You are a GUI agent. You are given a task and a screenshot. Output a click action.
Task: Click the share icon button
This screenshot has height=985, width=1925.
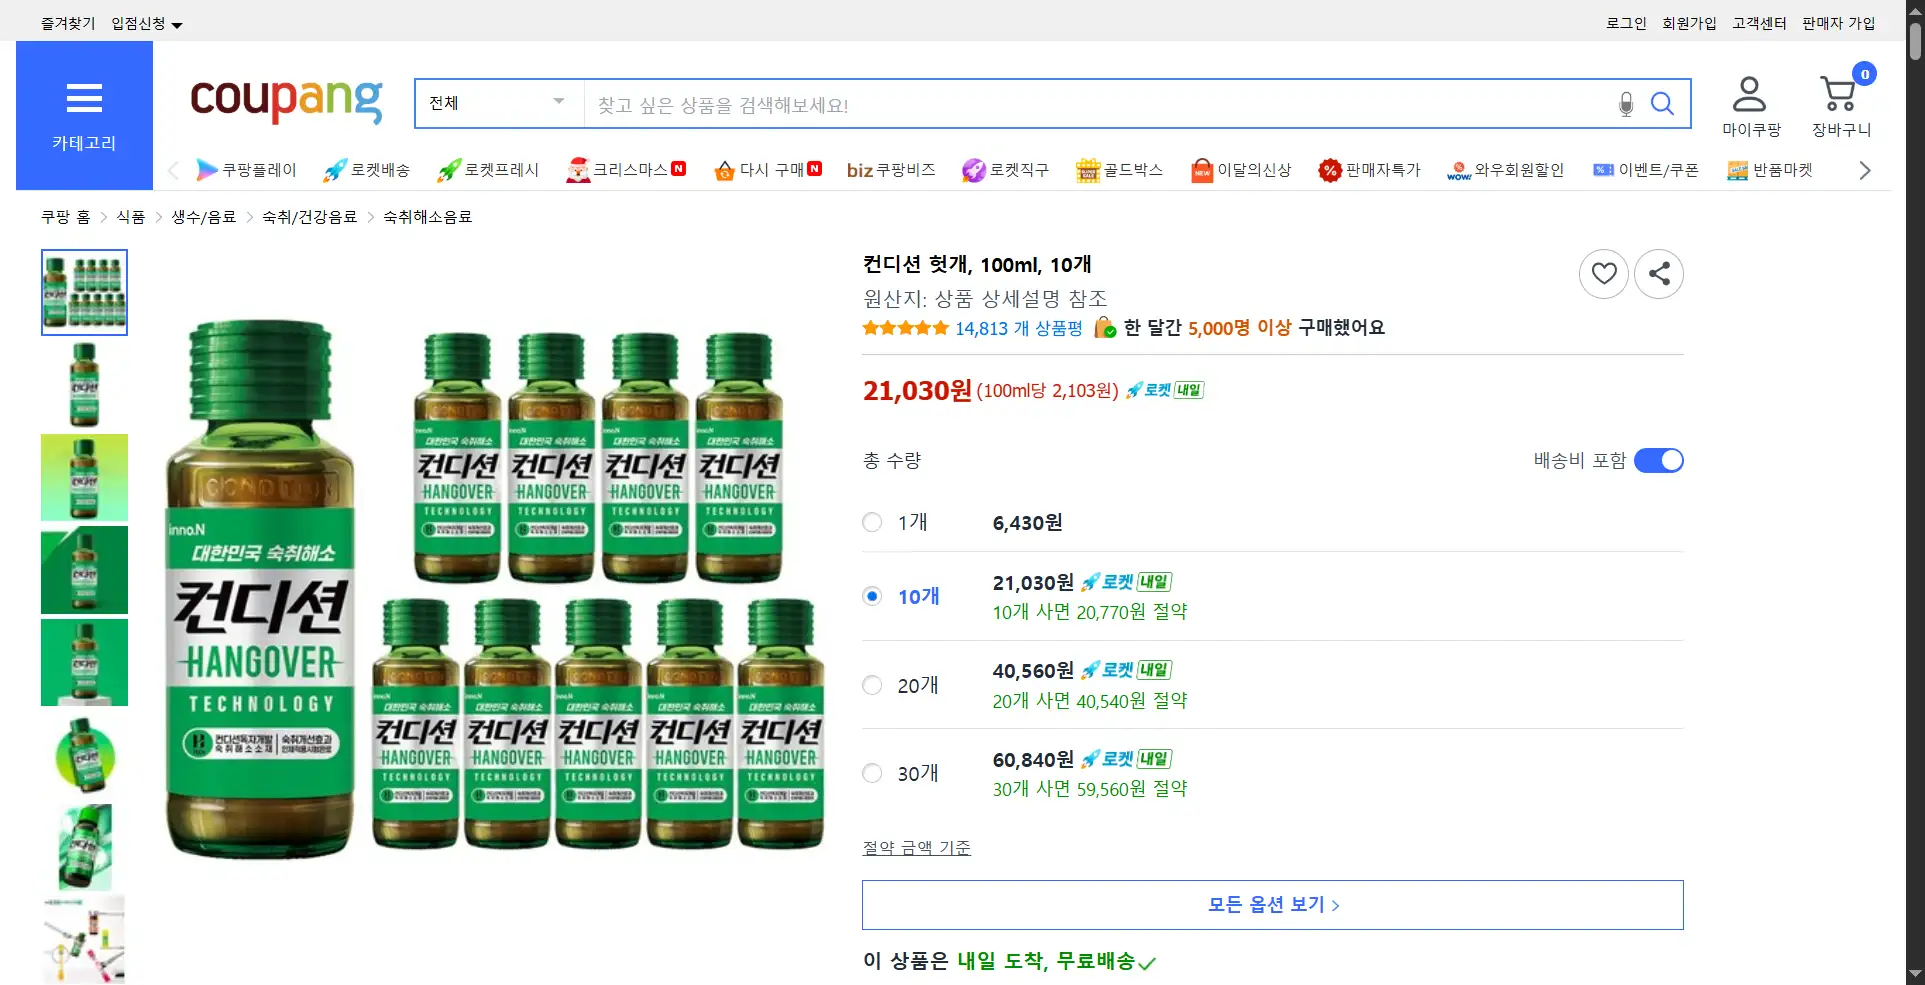tap(1658, 273)
